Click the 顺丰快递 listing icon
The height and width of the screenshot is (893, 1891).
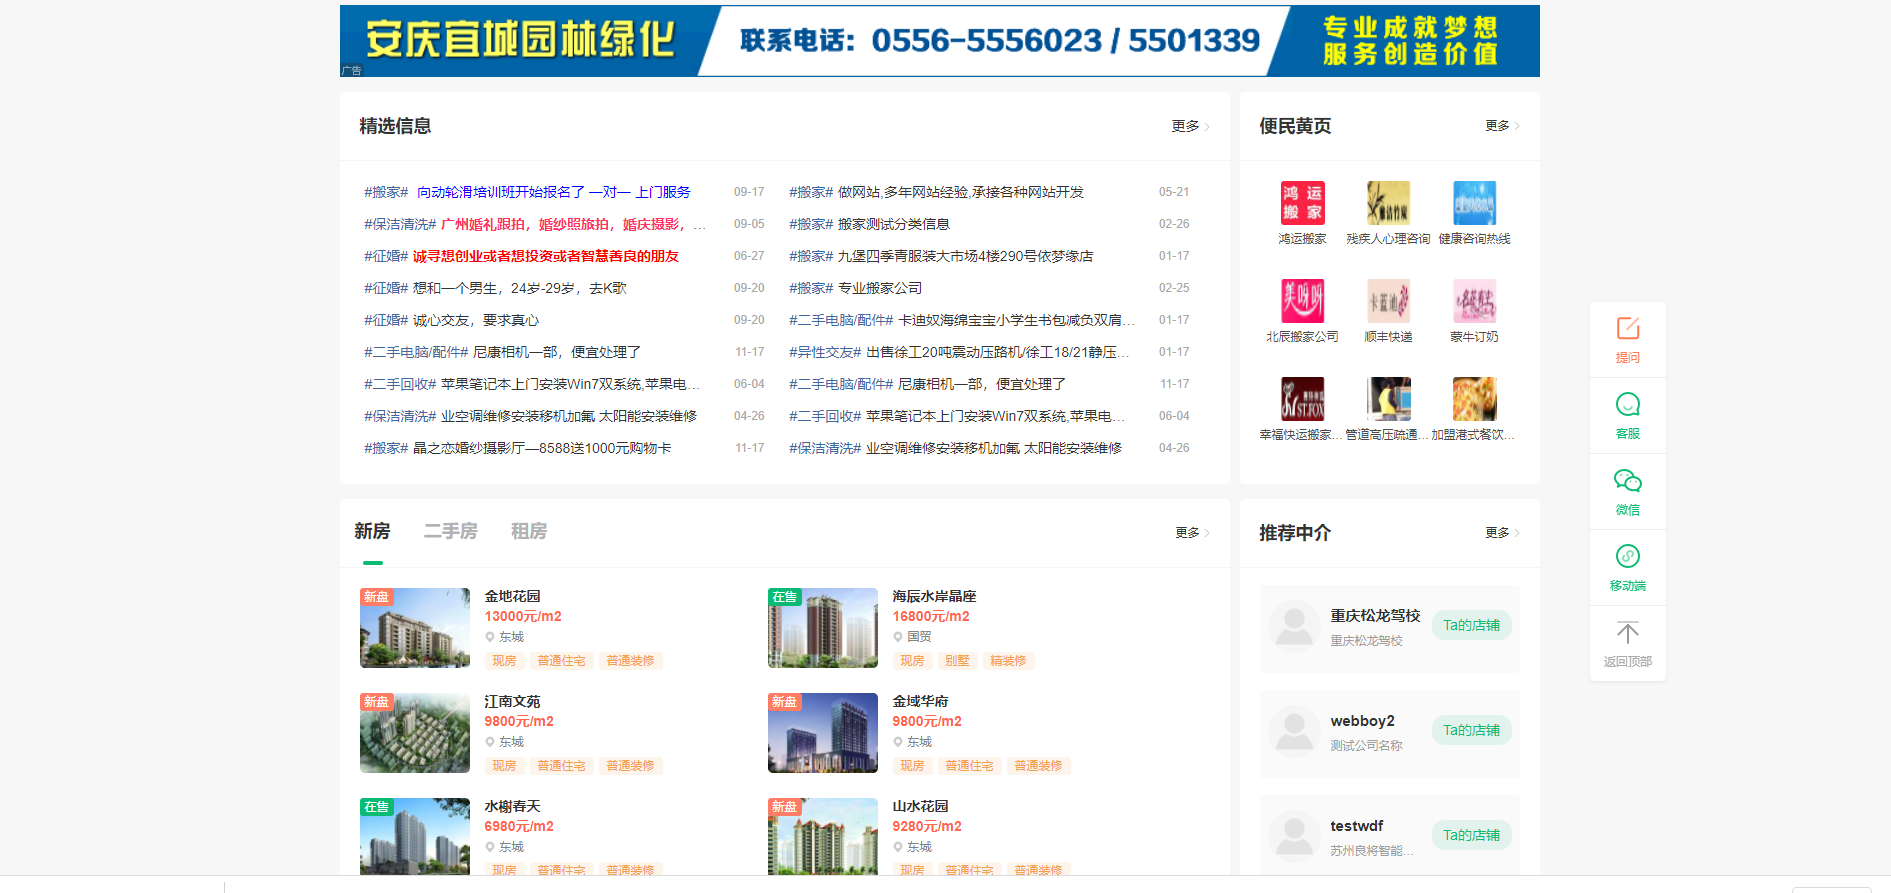[x=1388, y=301]
